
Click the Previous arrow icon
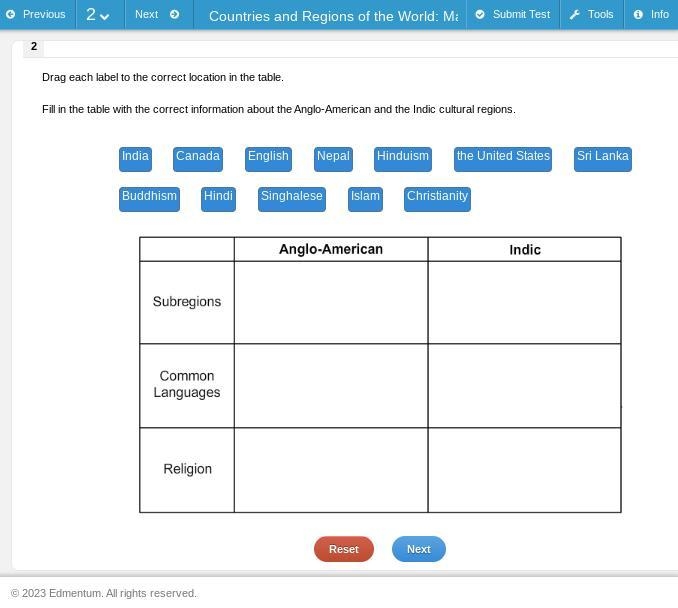click(11, 14)
